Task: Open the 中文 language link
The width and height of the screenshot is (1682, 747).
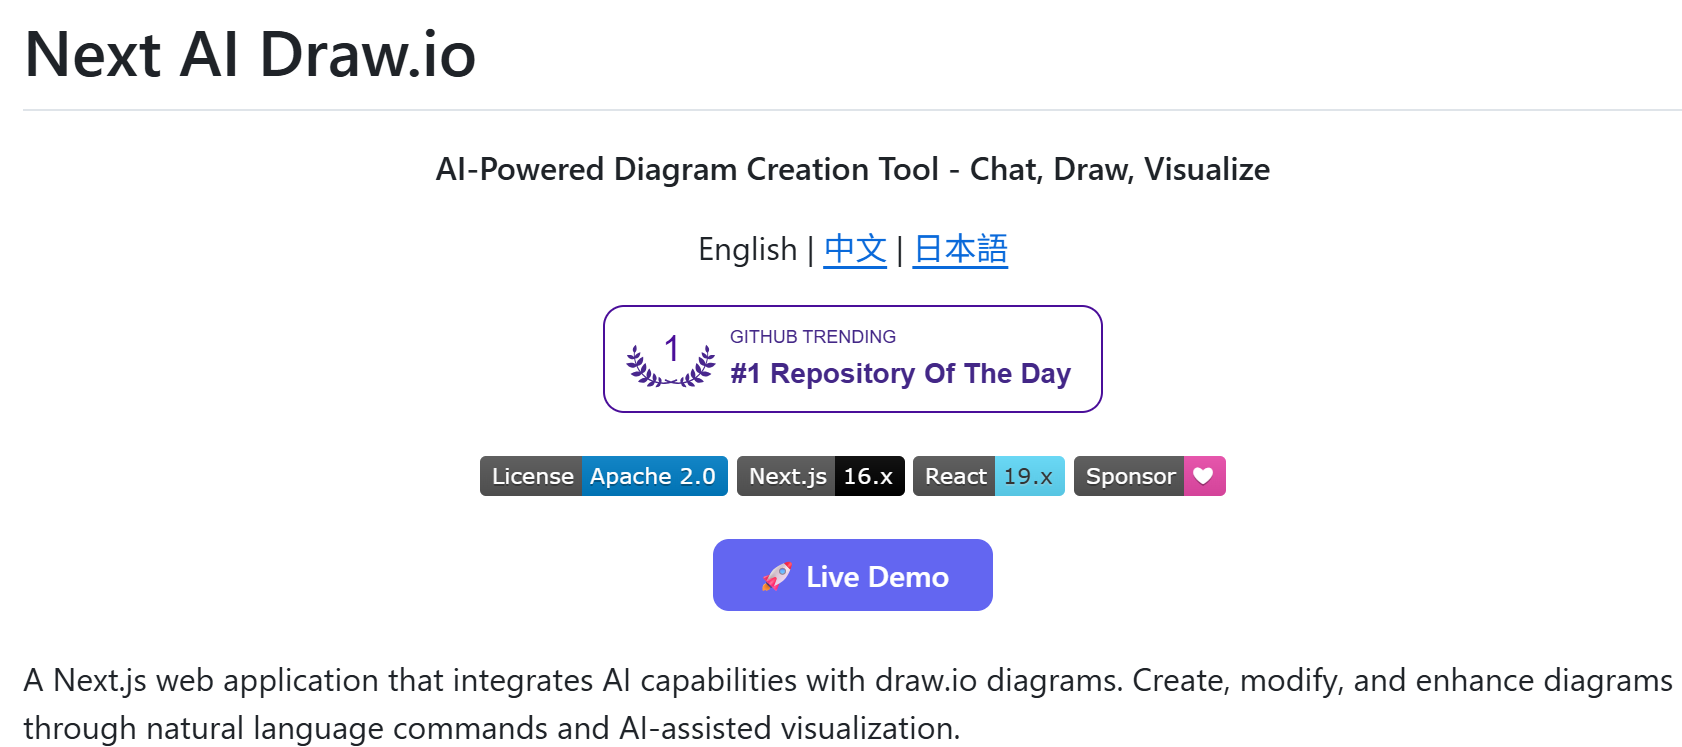Action: [854, 249]
